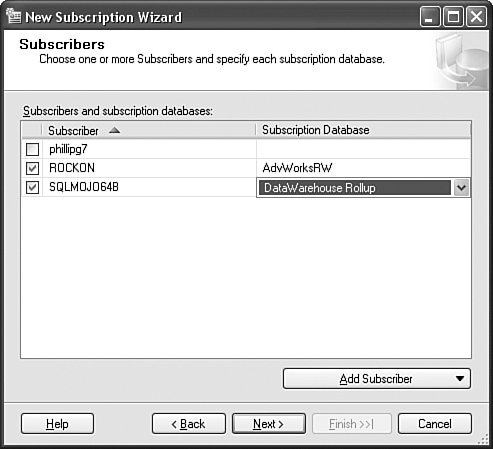
Task: Maximize the wizard window
Action: (x=453, y=16)
